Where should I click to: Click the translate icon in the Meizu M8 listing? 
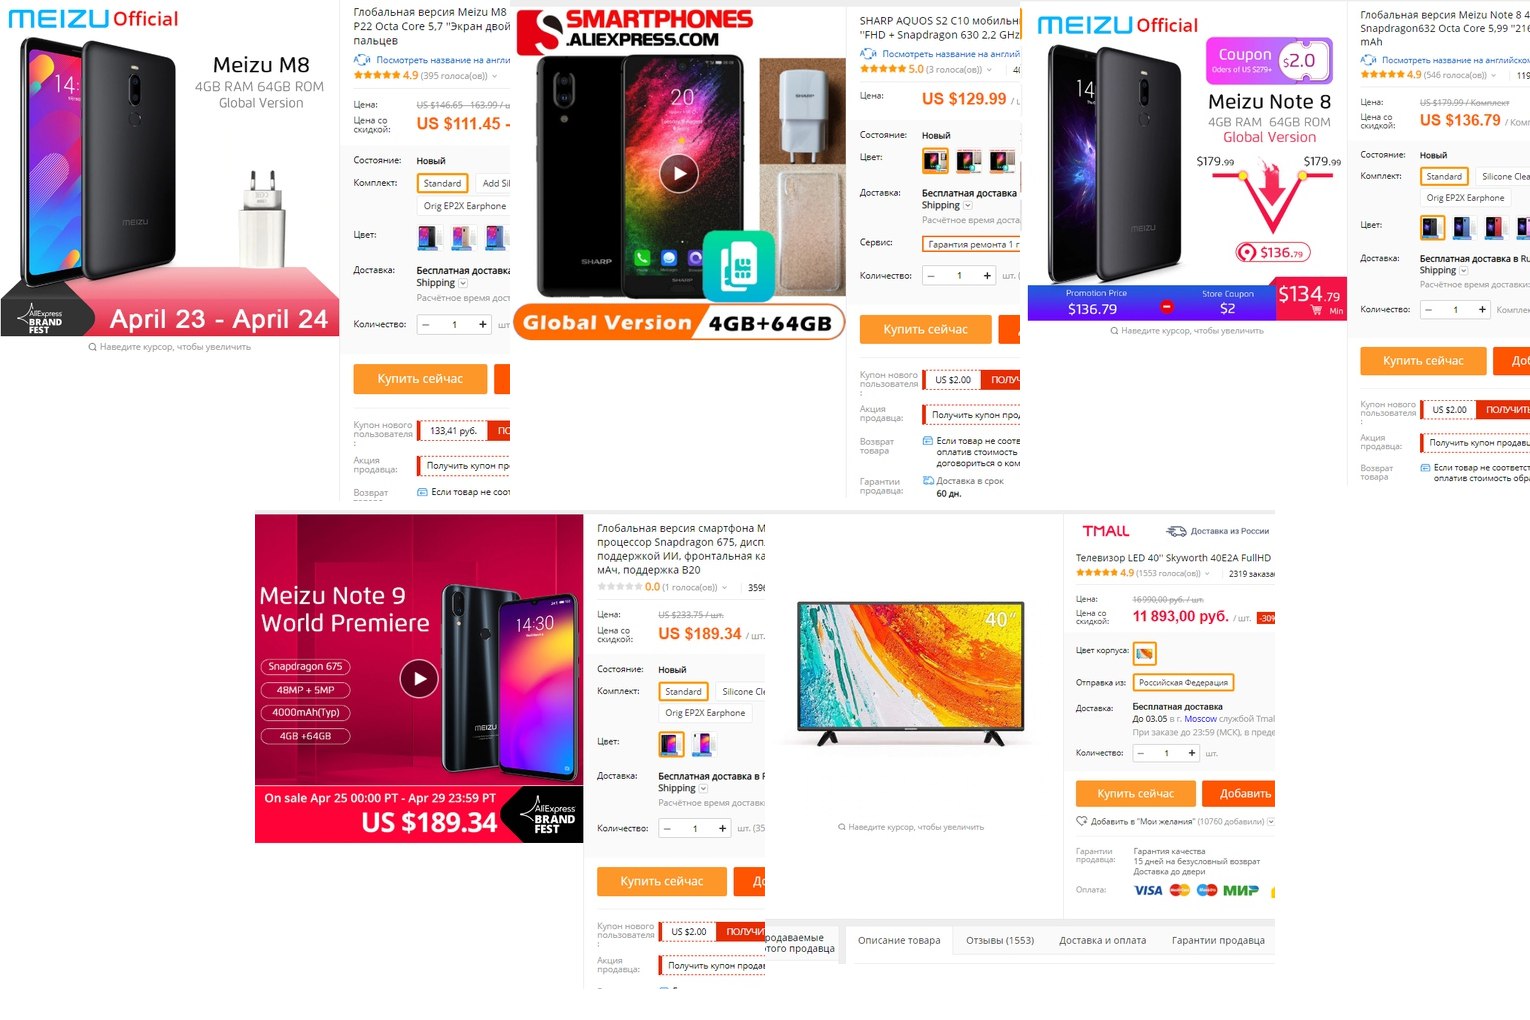pyautogui.click(x=362, y=60)
